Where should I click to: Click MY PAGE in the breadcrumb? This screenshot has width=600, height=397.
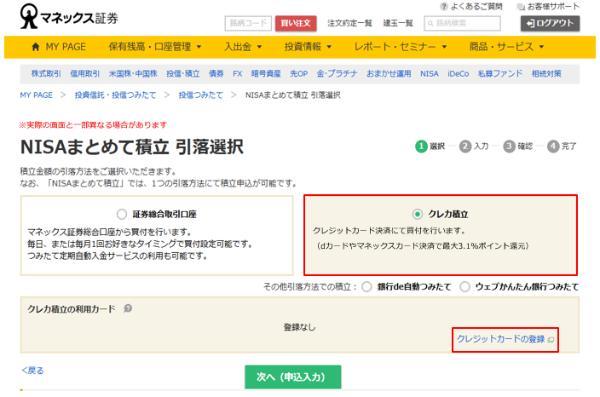(x=36, y=95)
